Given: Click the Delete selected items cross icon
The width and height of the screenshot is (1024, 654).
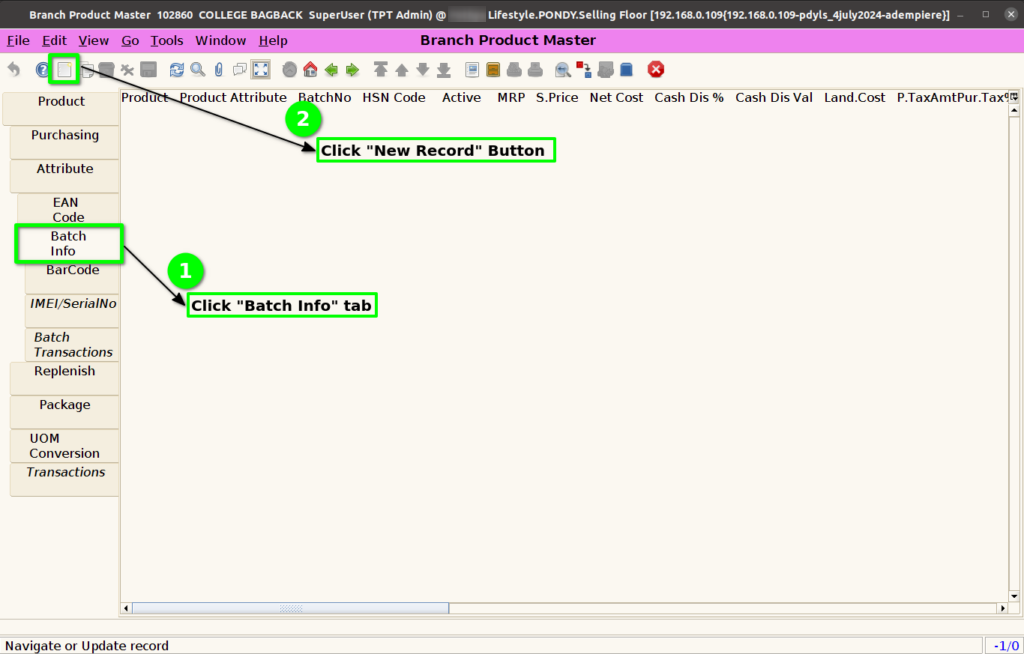Looking at the screenshot, I should click(x=127, y=69).
